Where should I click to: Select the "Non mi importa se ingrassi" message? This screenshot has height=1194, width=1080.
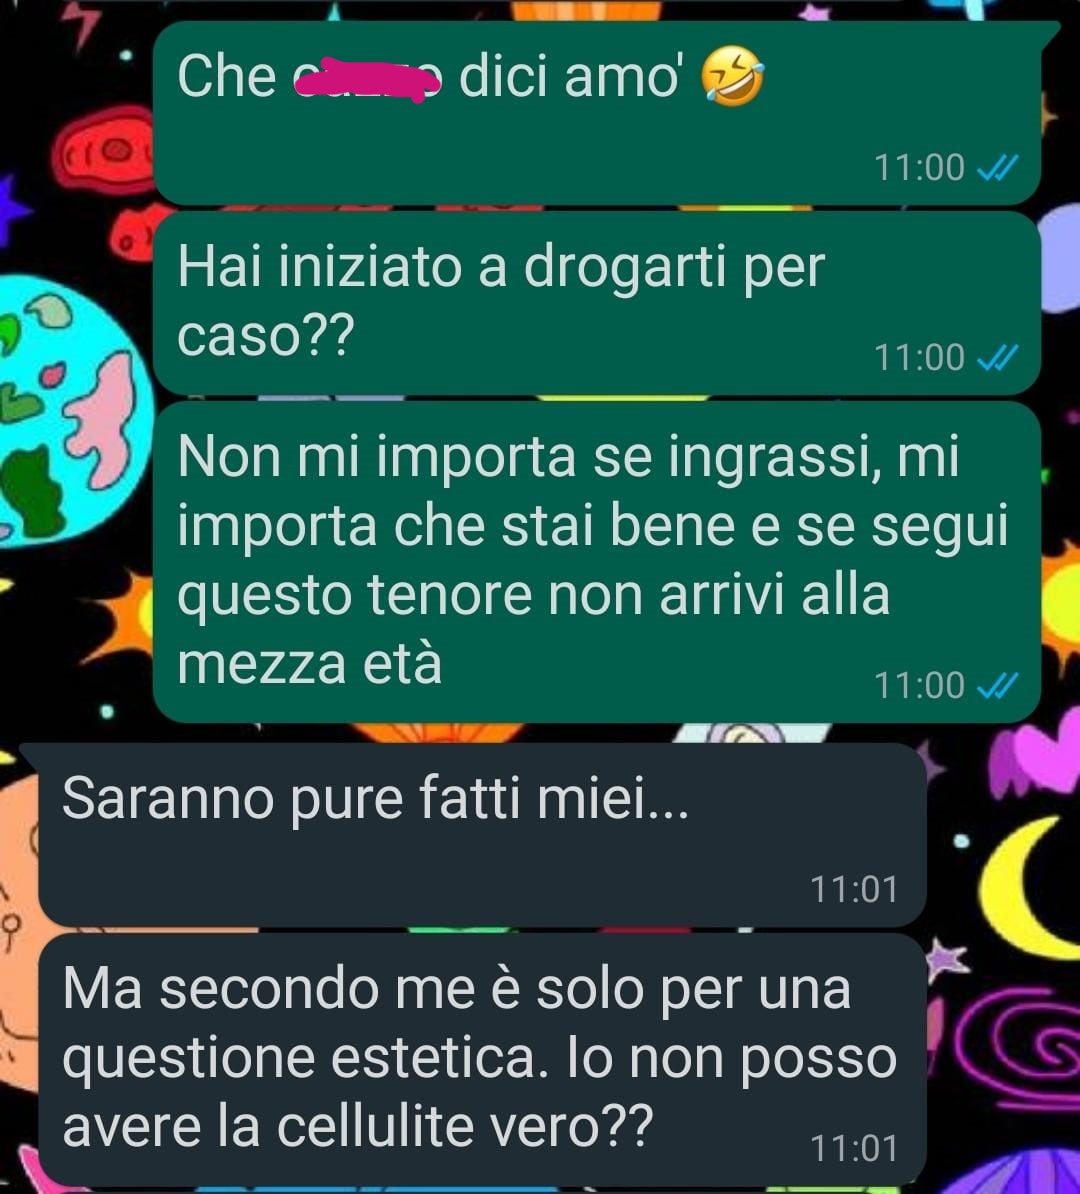pyautogui.click(x=597, y=562)
